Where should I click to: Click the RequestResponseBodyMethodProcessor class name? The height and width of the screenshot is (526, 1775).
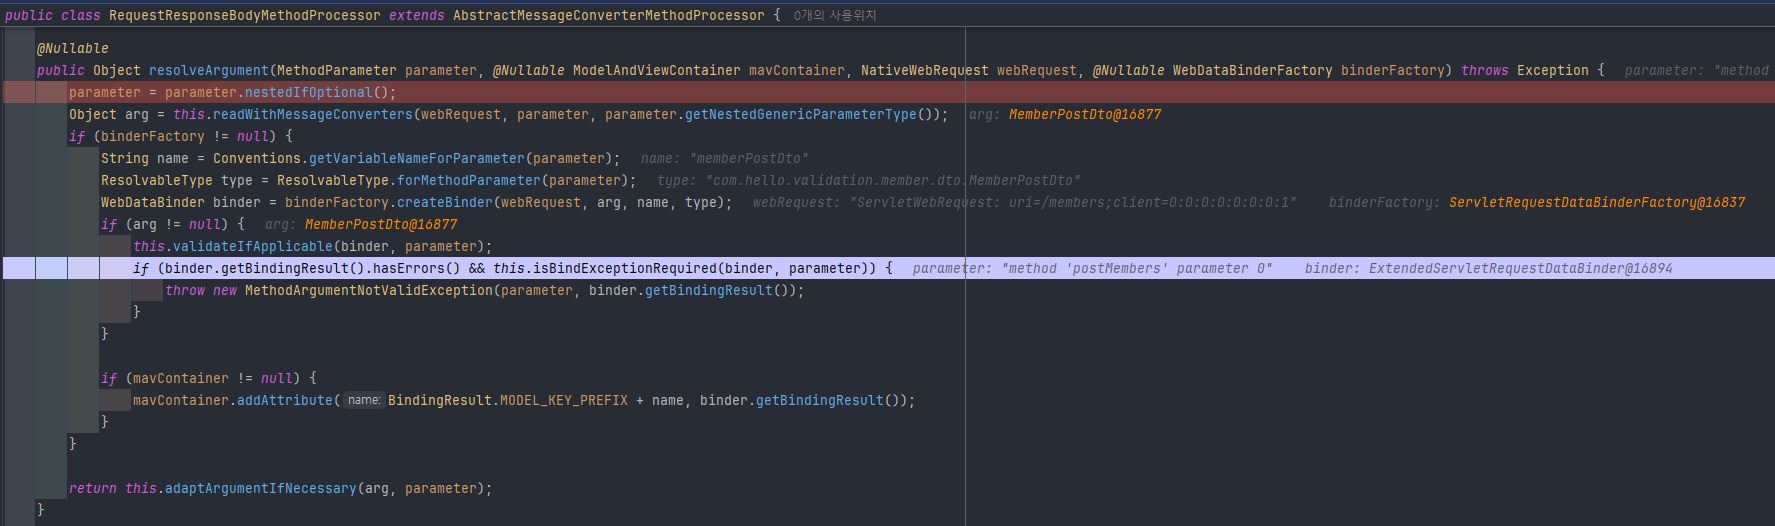[245, 15]
